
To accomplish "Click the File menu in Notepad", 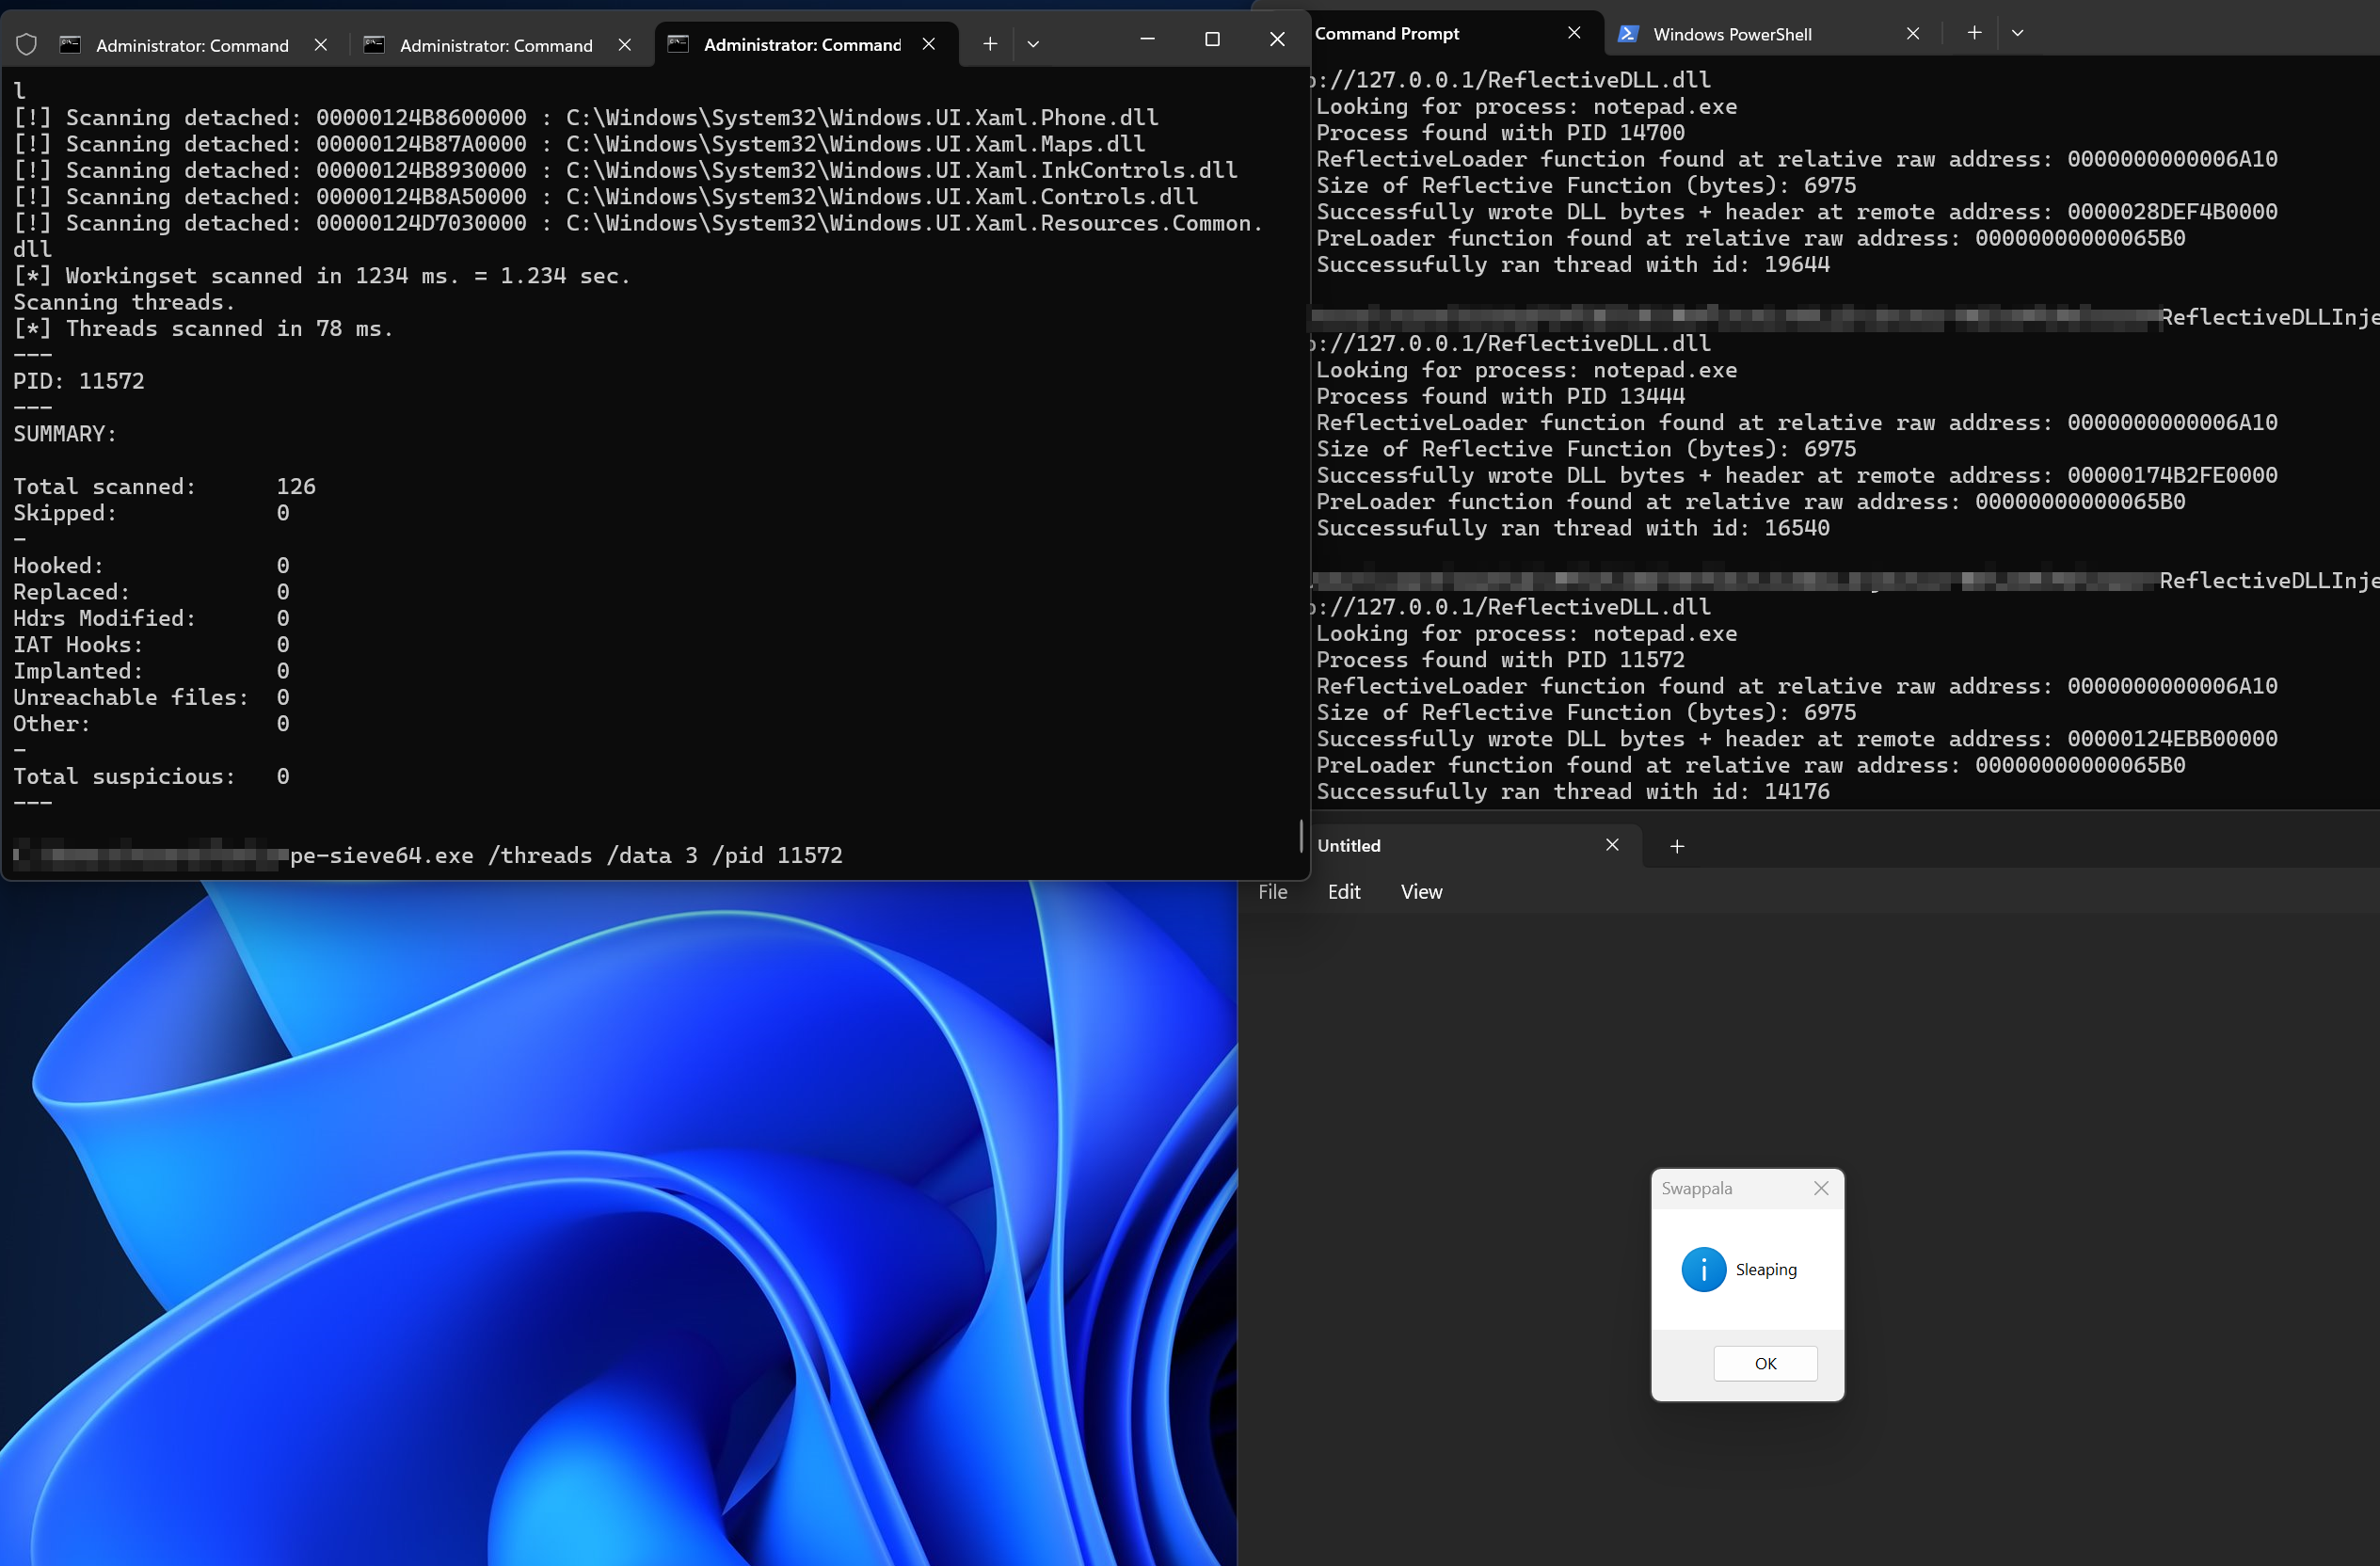I will coord(1274,891).
